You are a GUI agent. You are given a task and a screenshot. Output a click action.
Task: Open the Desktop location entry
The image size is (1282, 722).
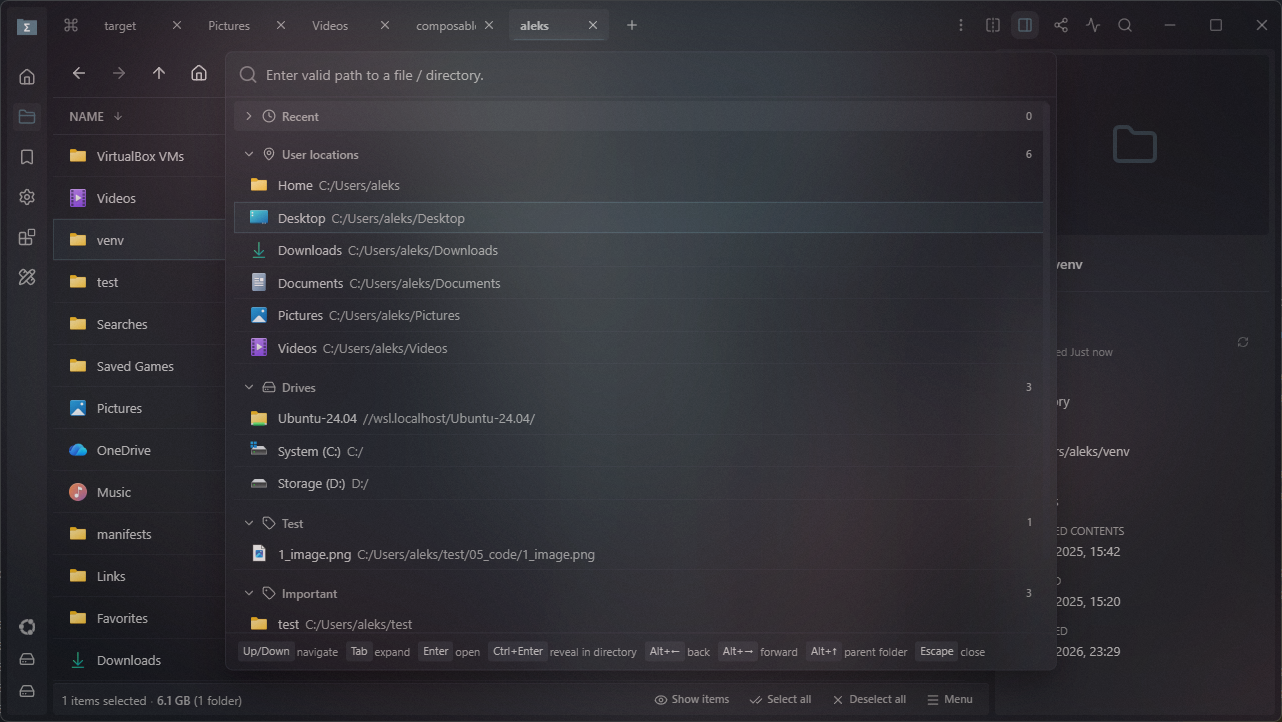click(x=638, y=218)
